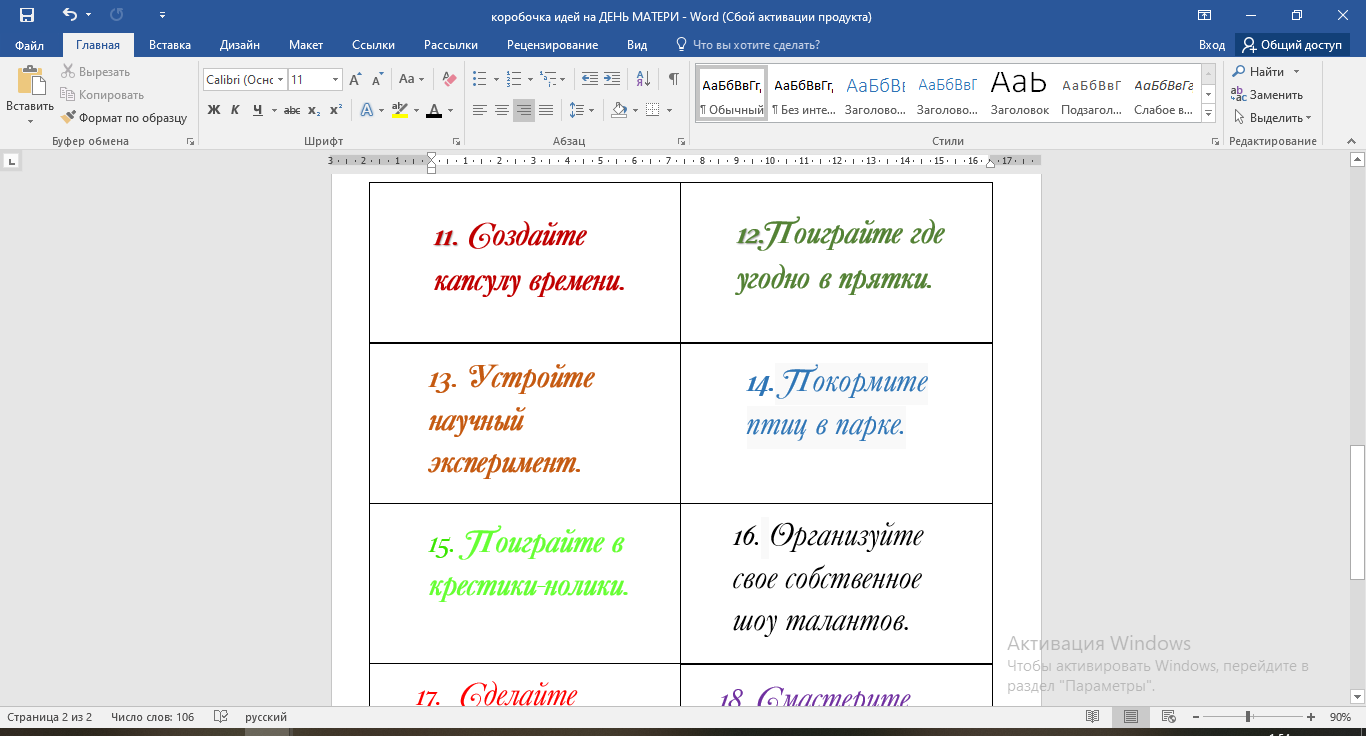Screen dimensions: 1366x736
Task: Toggle Italic (К) formatting
Action: 236,110
